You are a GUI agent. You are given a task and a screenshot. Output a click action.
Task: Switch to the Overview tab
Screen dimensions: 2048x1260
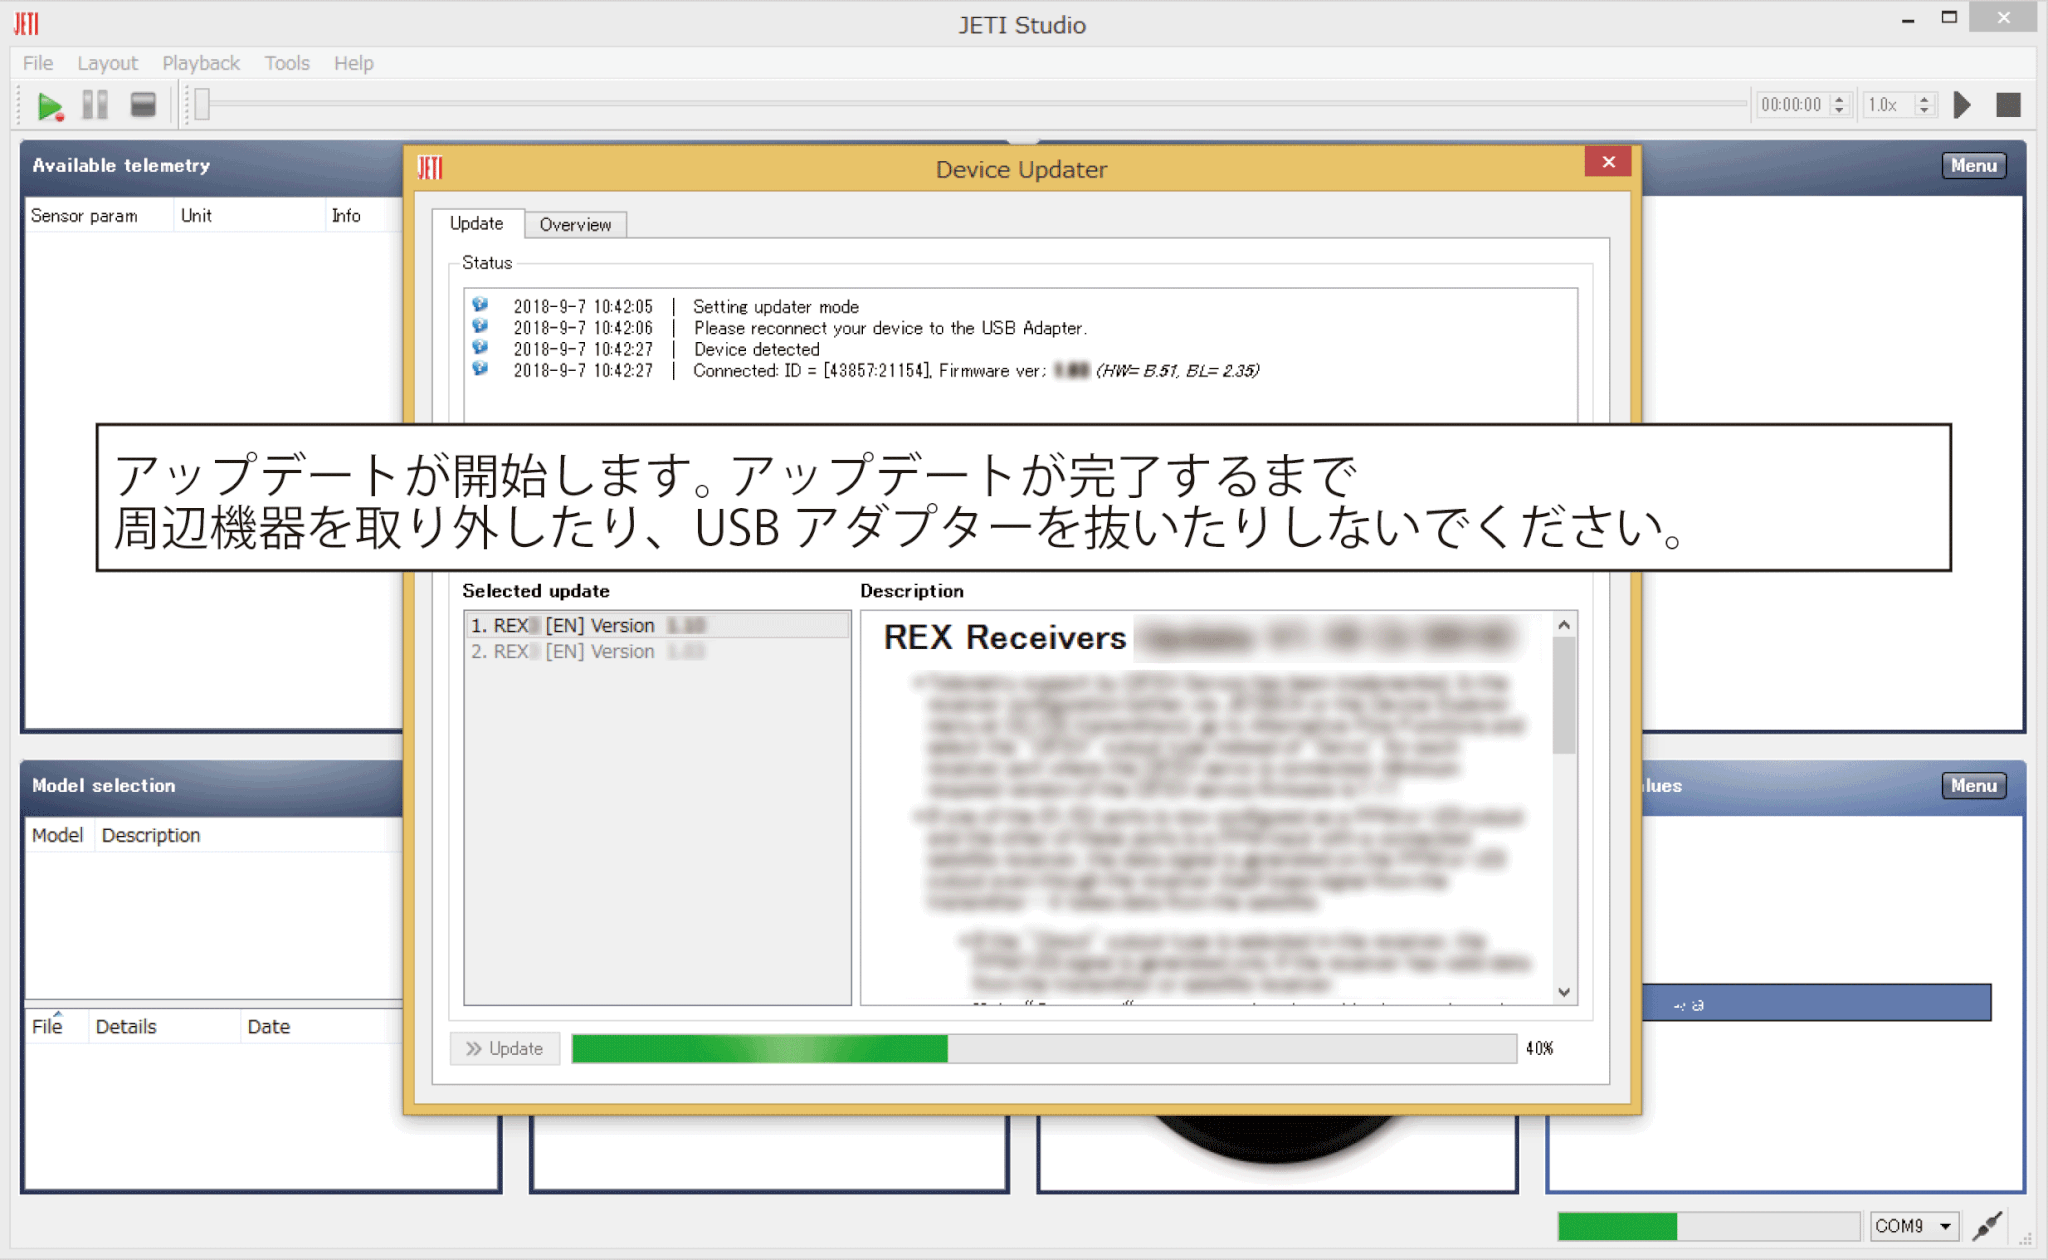(x=575, y=224)
